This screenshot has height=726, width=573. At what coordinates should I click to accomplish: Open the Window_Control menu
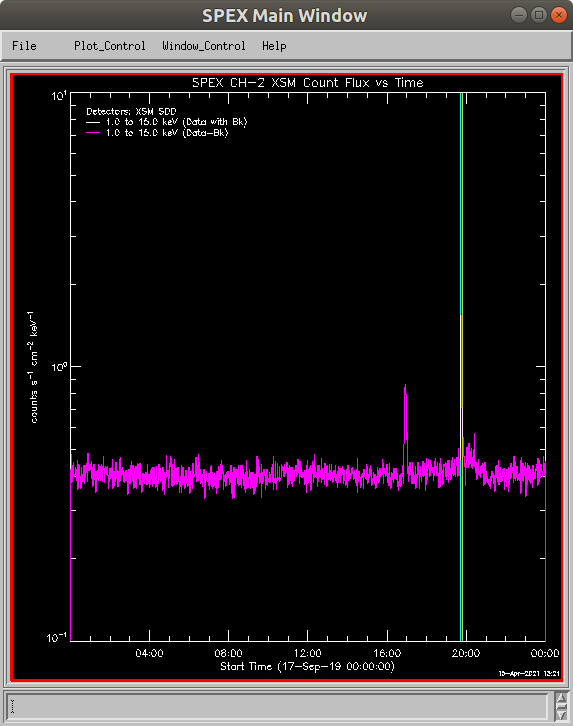point(204,46)
